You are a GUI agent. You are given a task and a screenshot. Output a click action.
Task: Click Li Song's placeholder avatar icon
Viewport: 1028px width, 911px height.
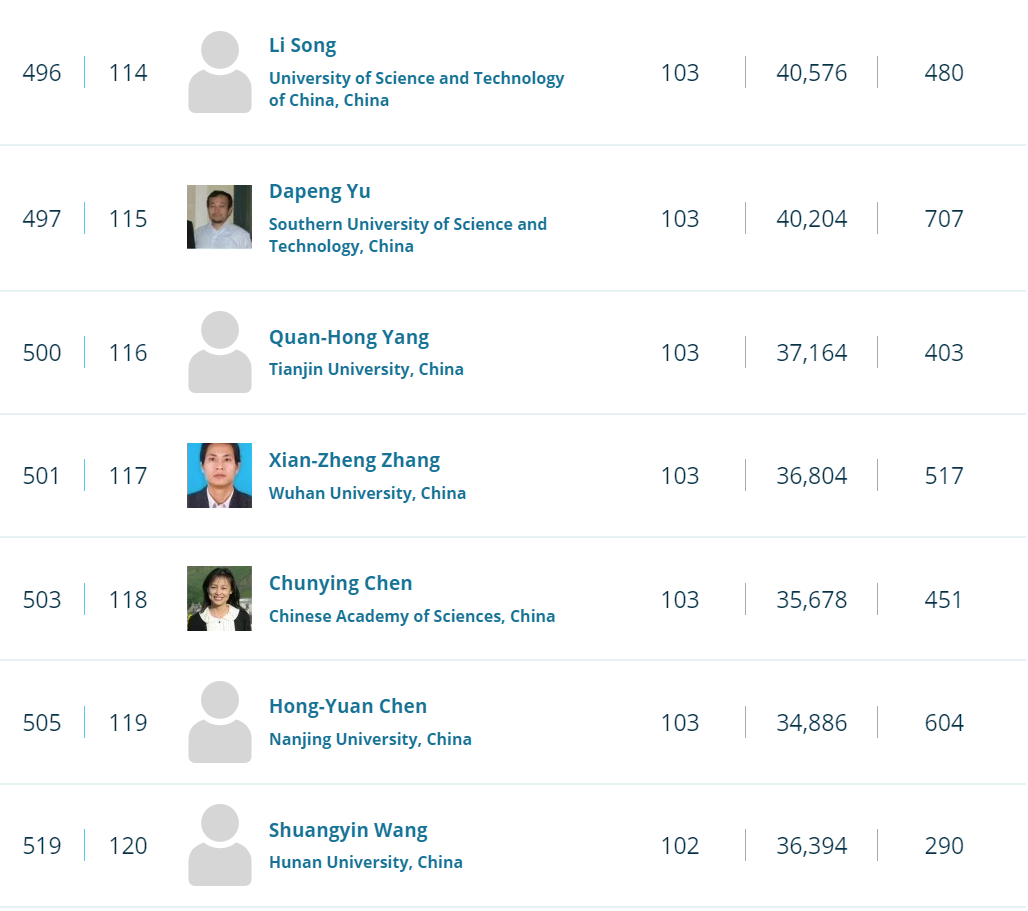tap(220, 72)
